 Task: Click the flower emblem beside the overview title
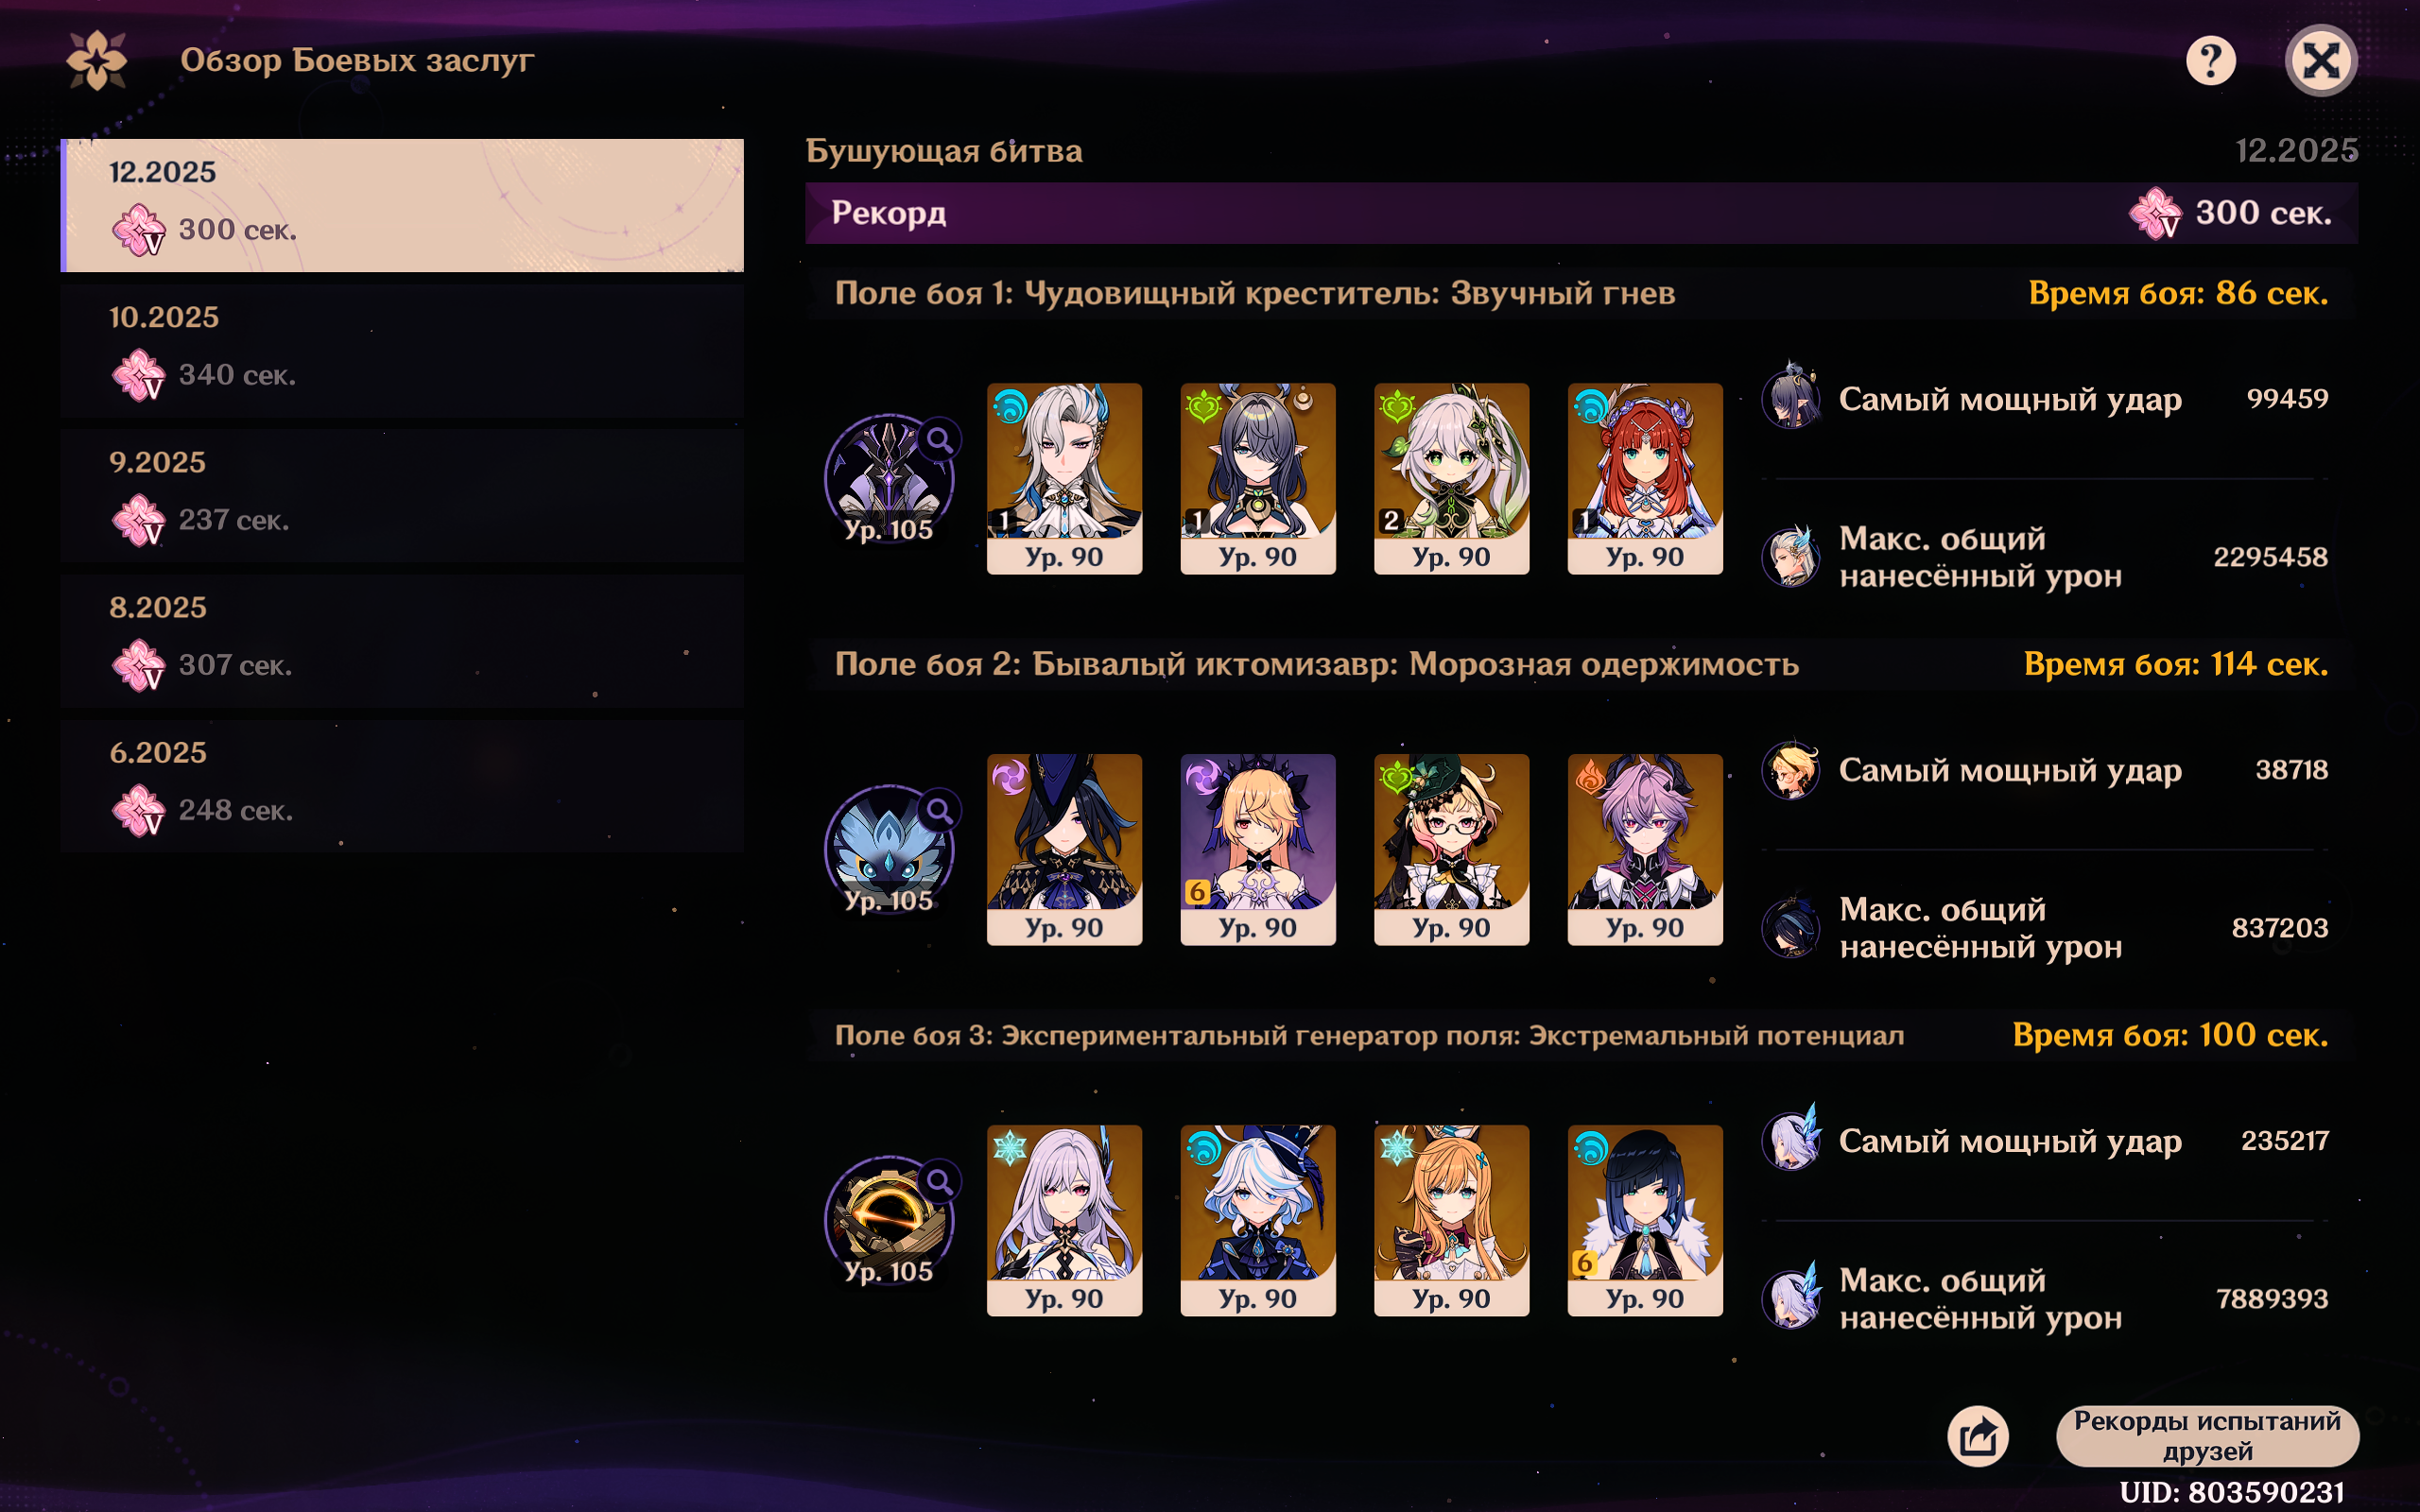click(x=96, y=61)
